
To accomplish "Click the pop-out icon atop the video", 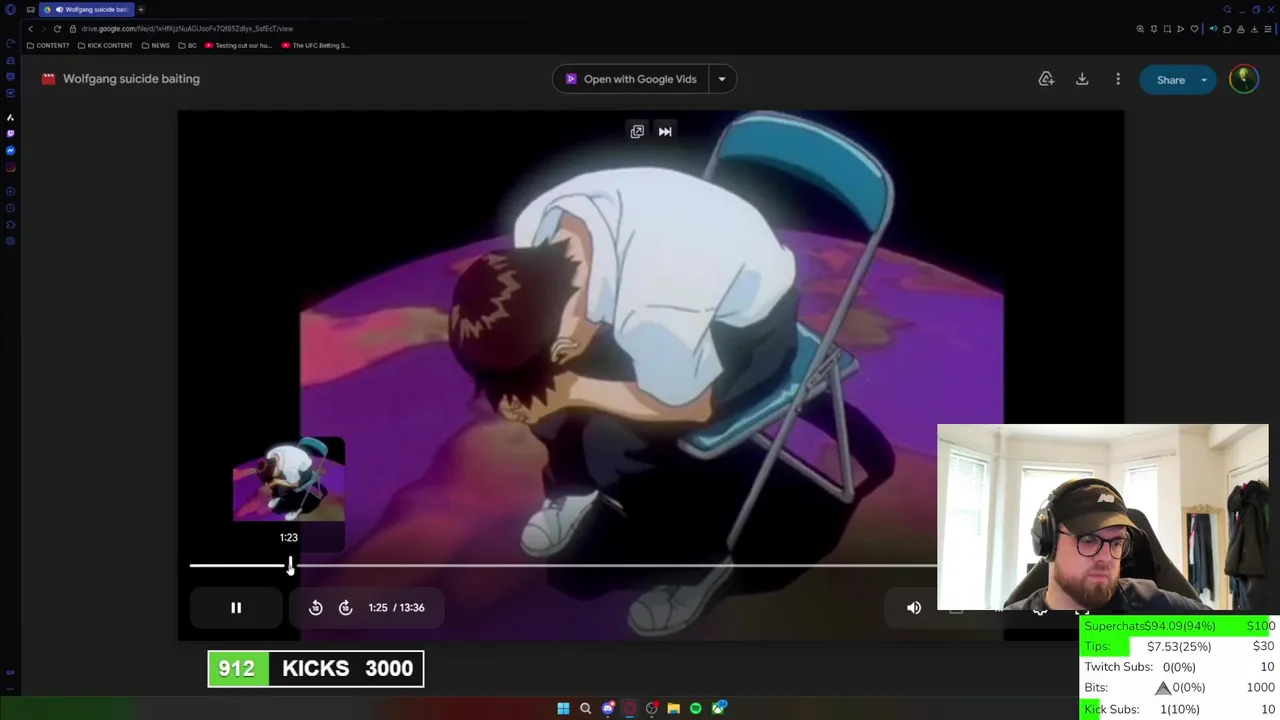I will coord(637,131).
